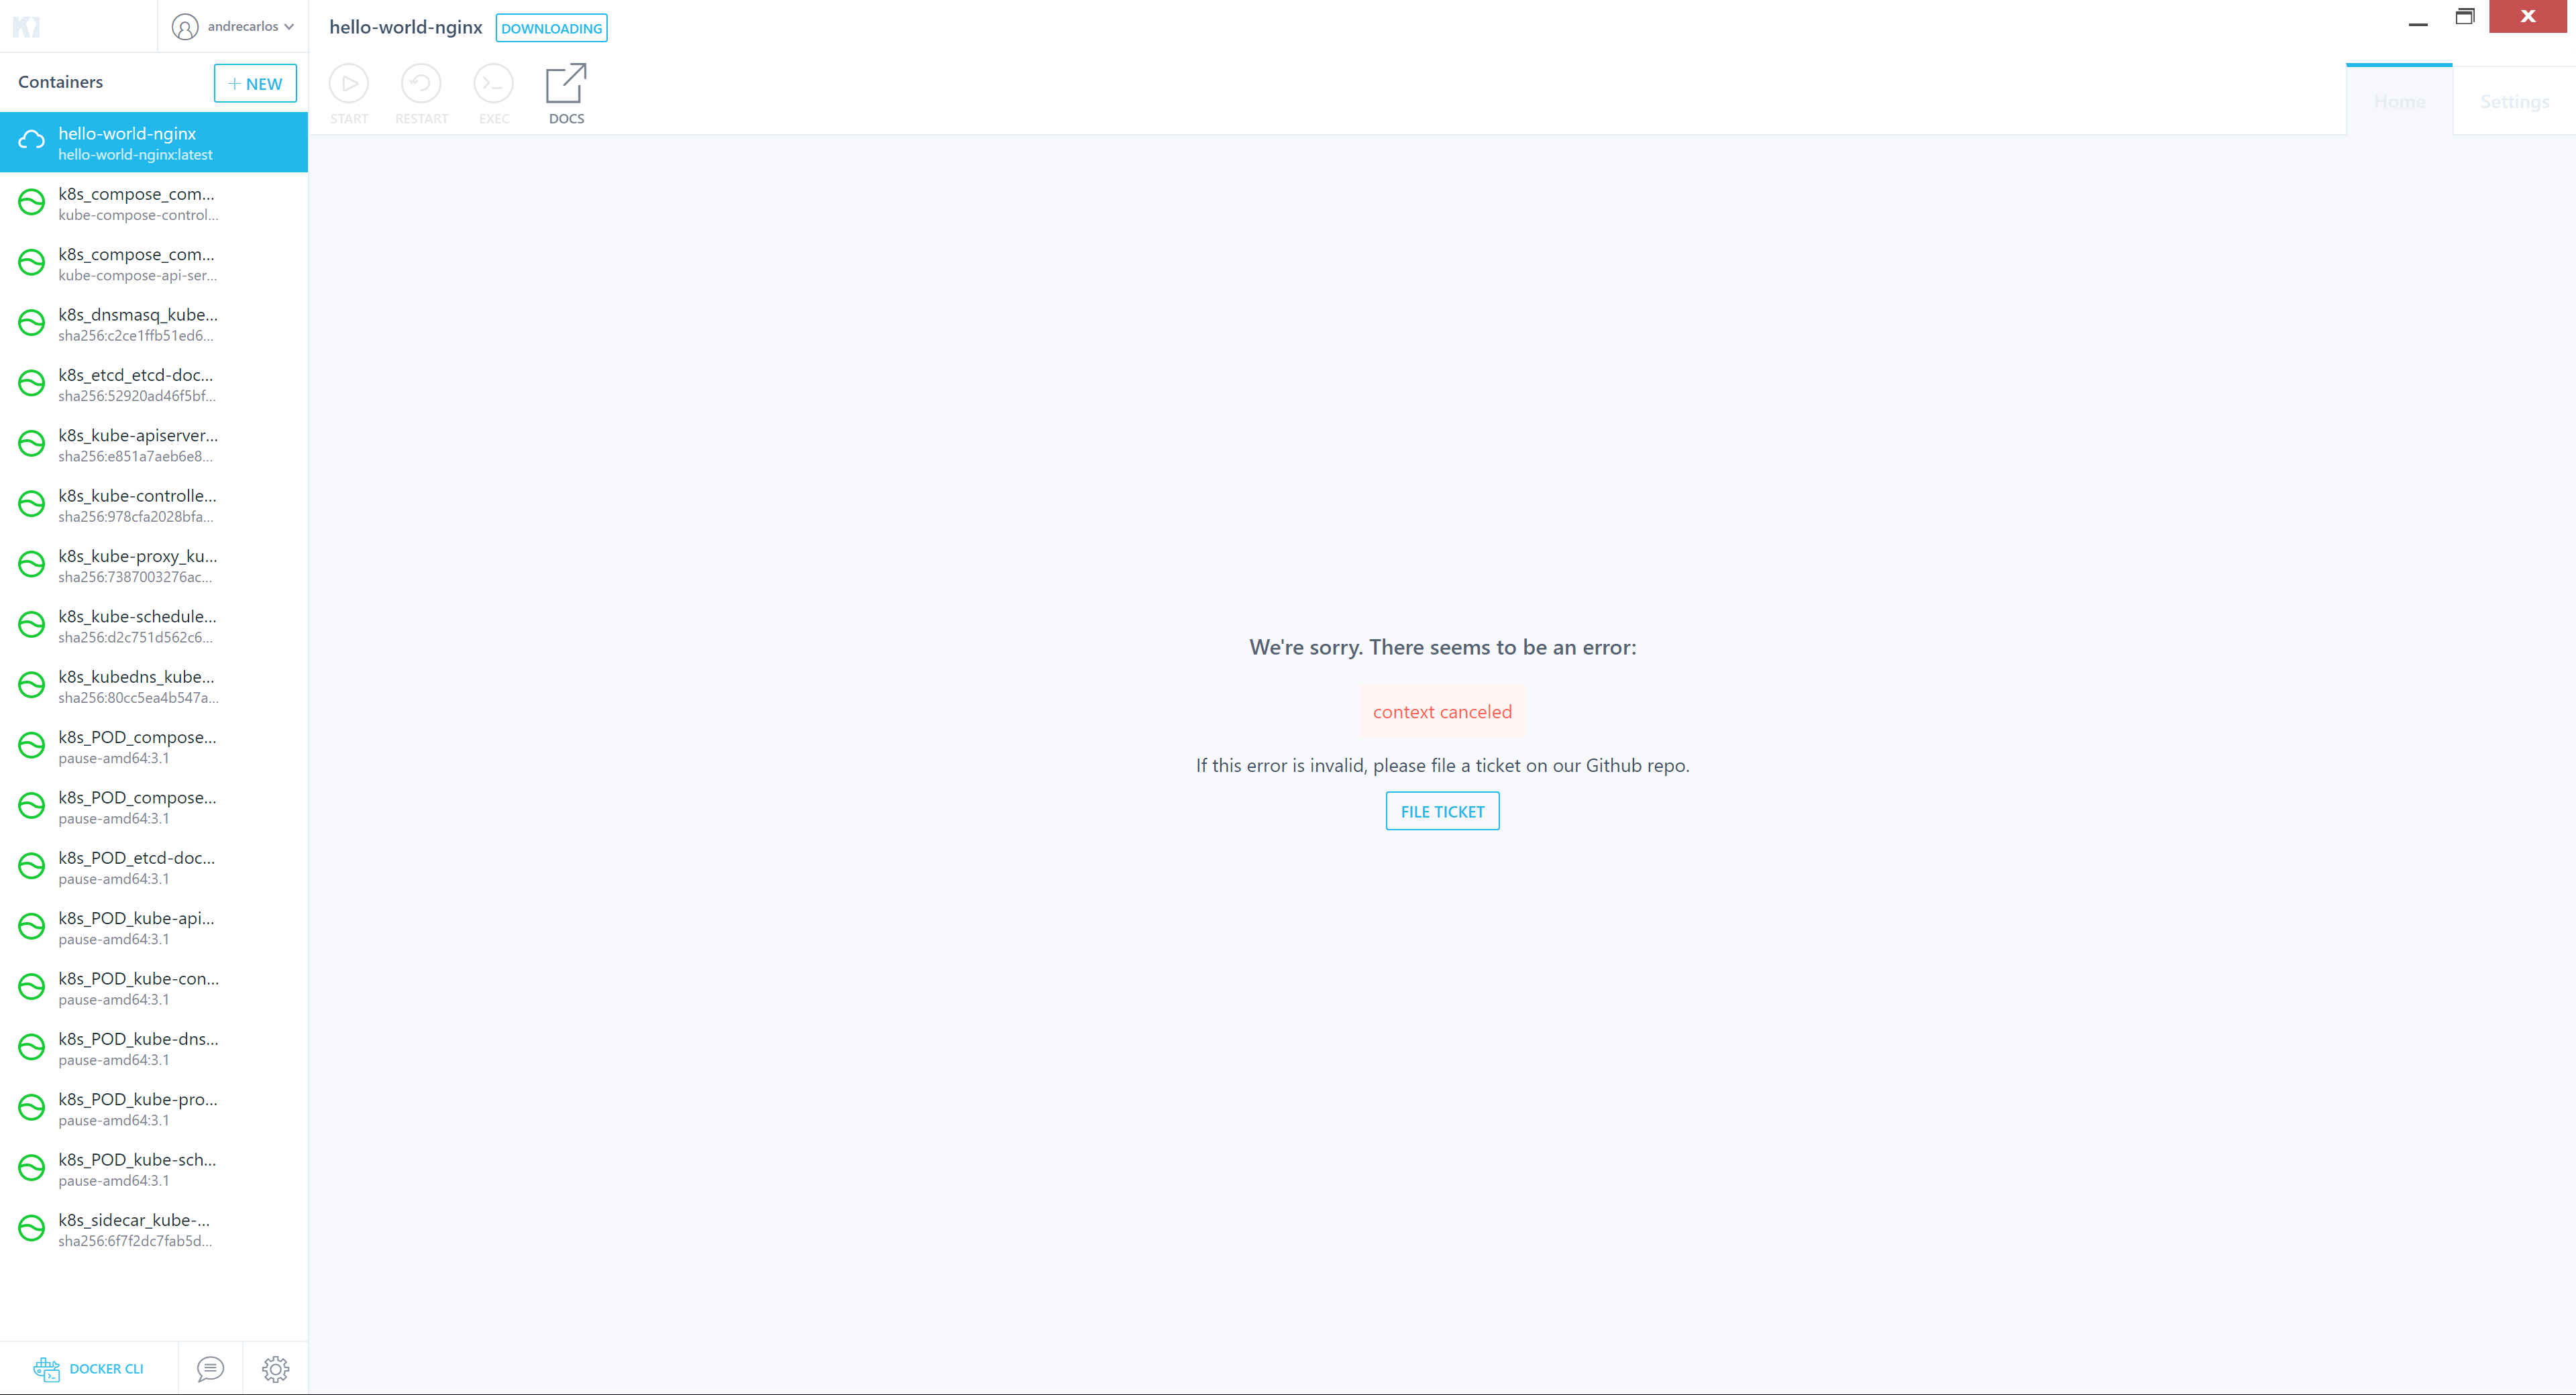Click the START container icon
Viewport: 2576px width, 1395px height.
[349, 84]
